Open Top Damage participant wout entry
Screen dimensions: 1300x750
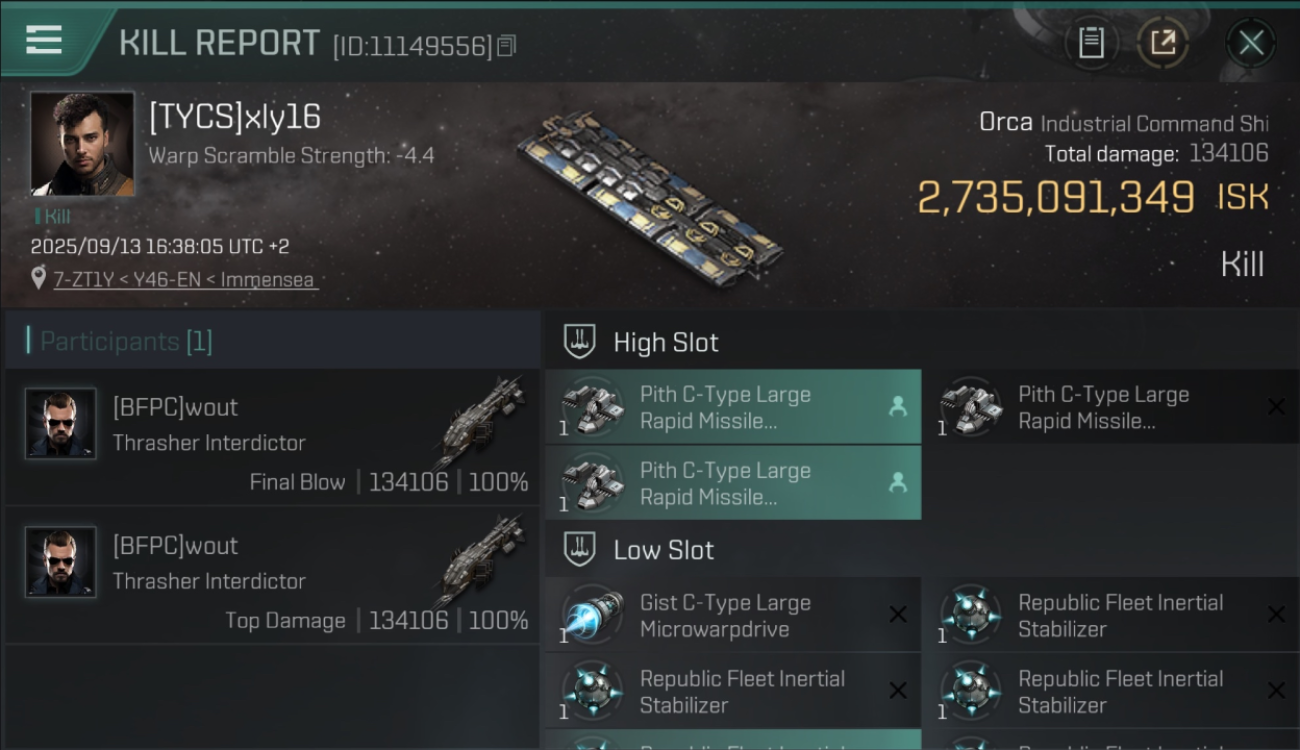tap(272, 577)
